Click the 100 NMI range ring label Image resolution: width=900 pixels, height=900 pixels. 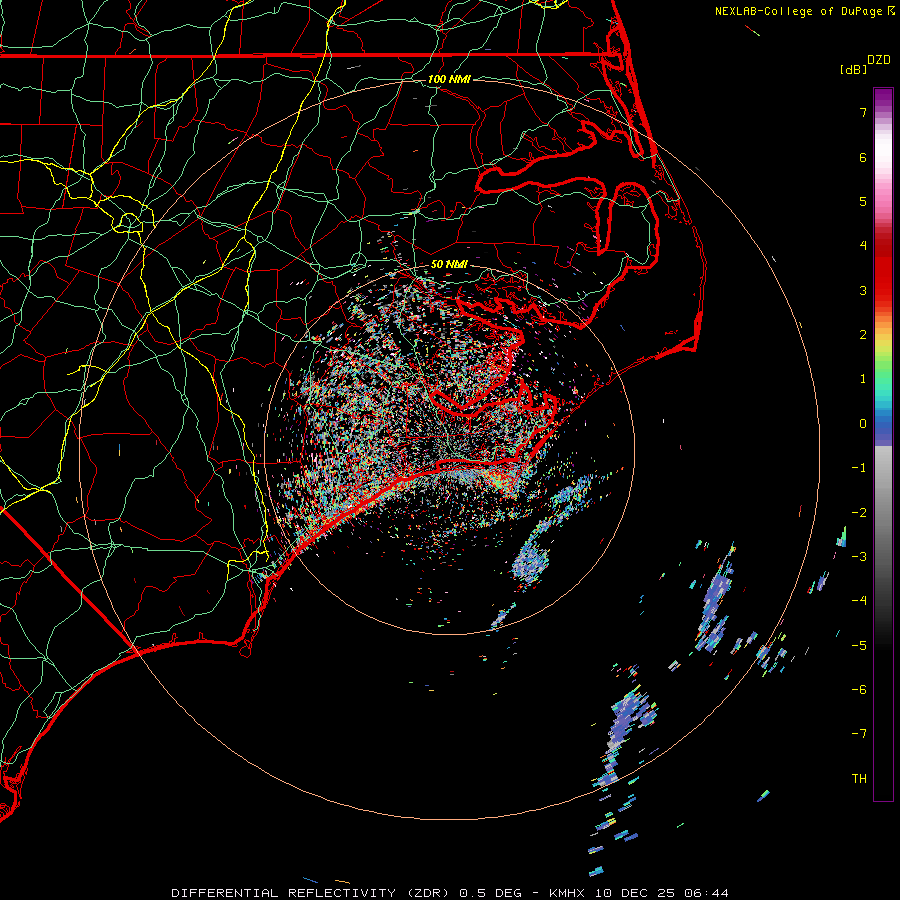click(x=449, y=79)
